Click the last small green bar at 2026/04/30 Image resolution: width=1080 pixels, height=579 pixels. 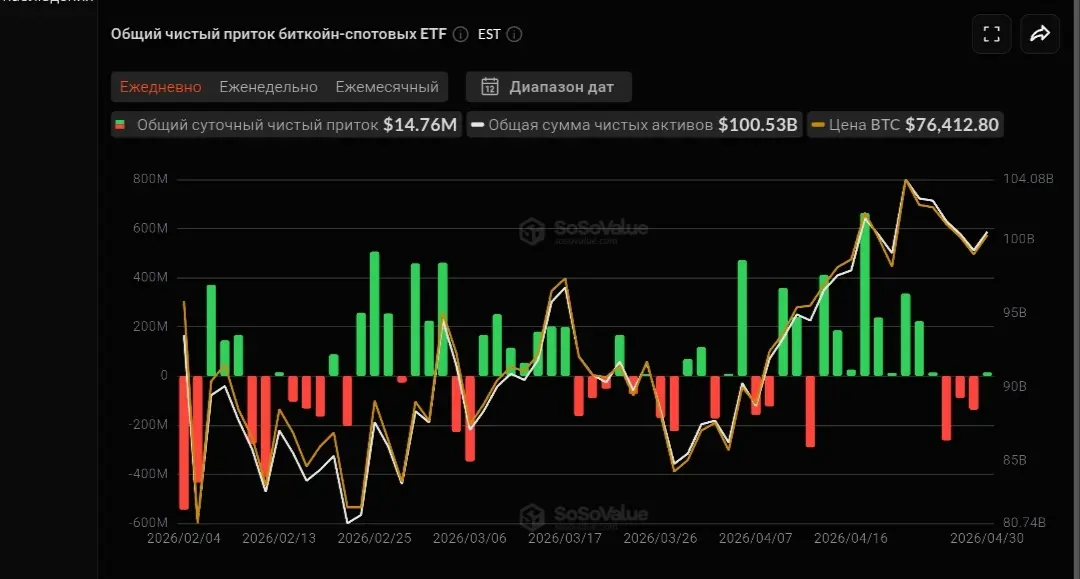point(987,374)
